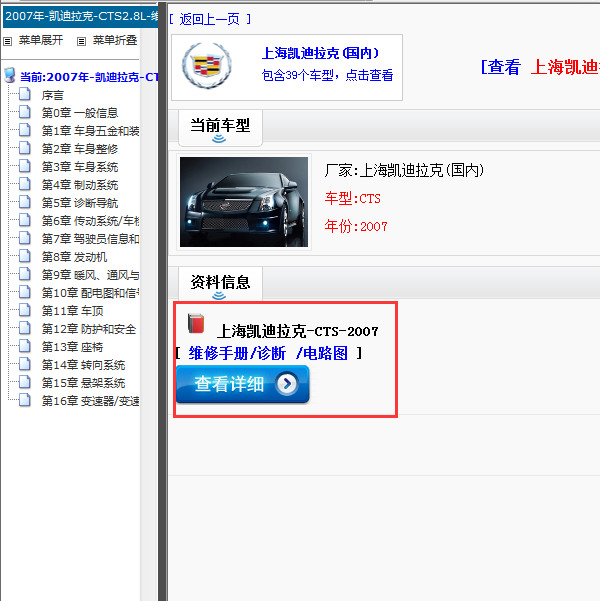The height and width of the screenshot is (601, 600).
Task: Click the black Cadillac CTS car thumbnail
Action: click(x=244, y=202)
